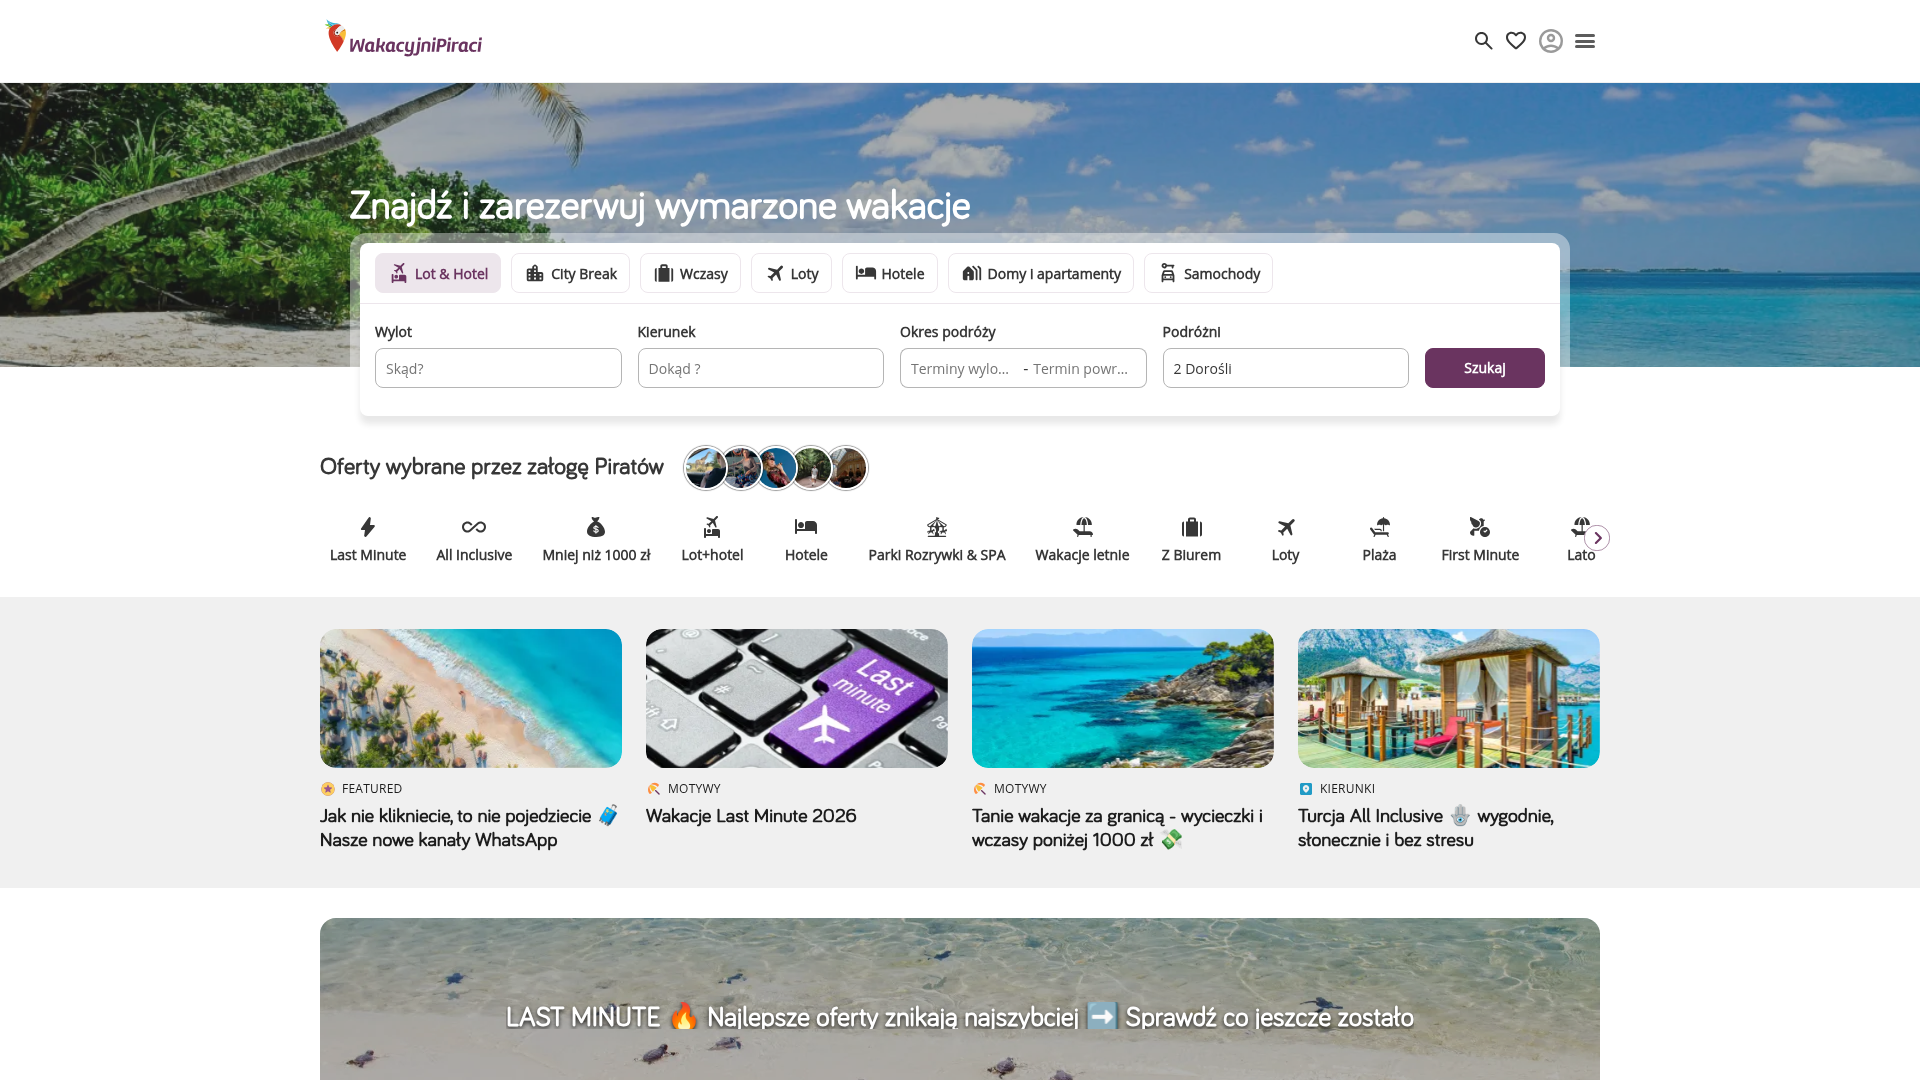Open the Wakacje Last Minute 2026 article link
1920x1080 pixels.
(x=751, y=816)
